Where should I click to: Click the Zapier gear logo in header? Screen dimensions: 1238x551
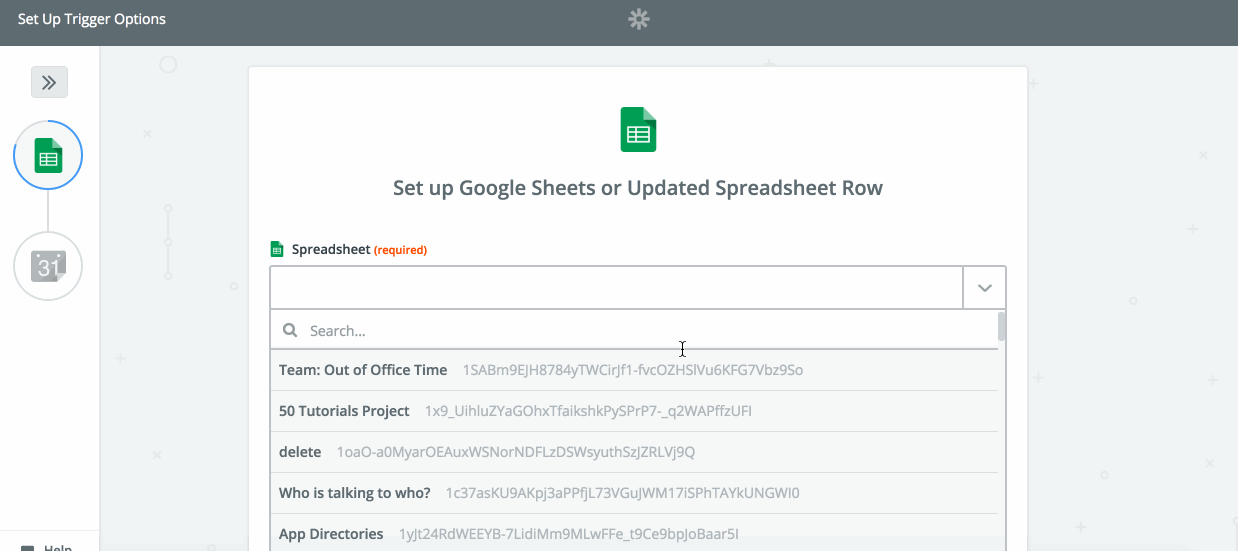click(638, 19)
